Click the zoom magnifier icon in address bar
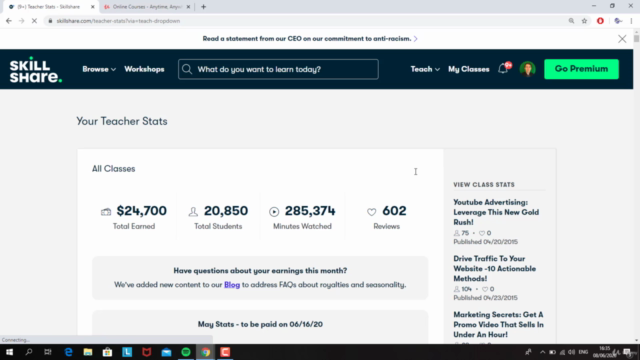Screen dimensions: 640x360 [571, 21]
